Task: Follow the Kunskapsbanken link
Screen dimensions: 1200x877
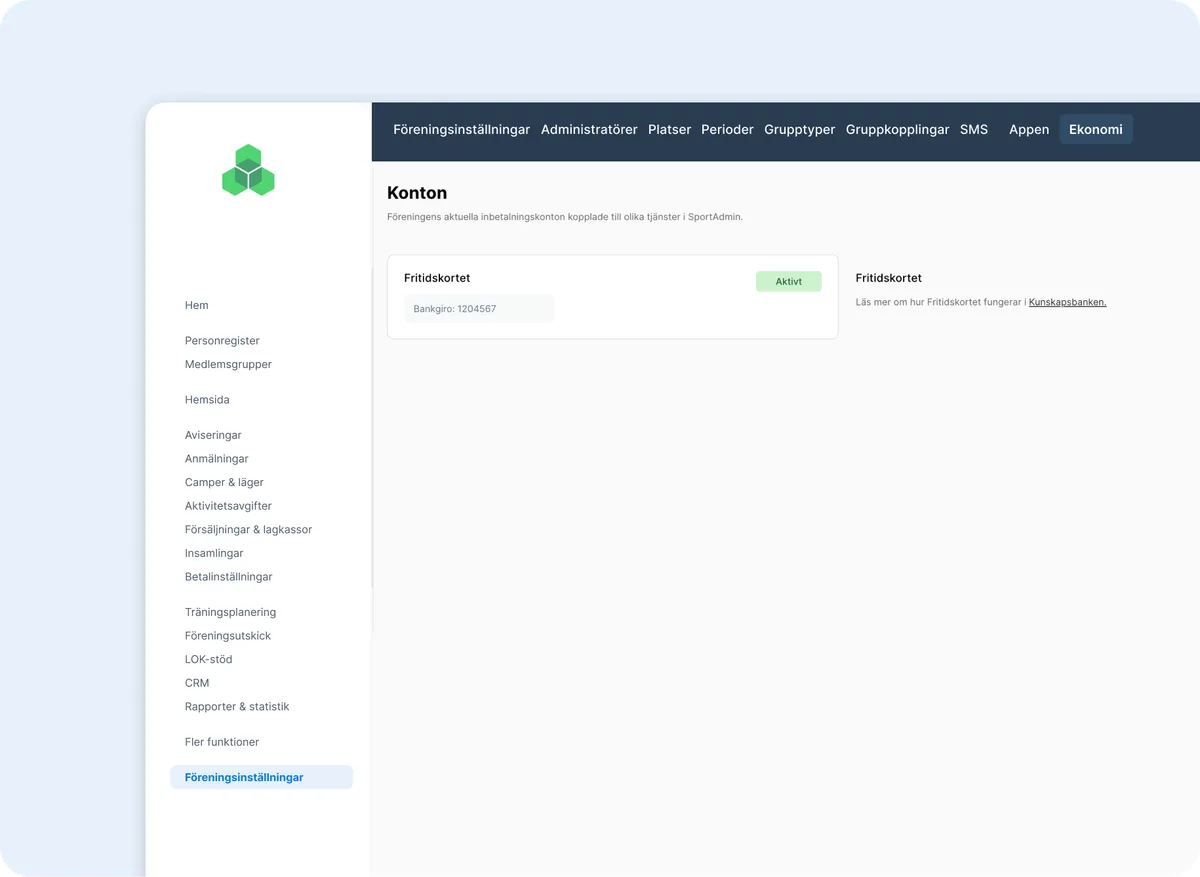Action: pos(1067,302)
